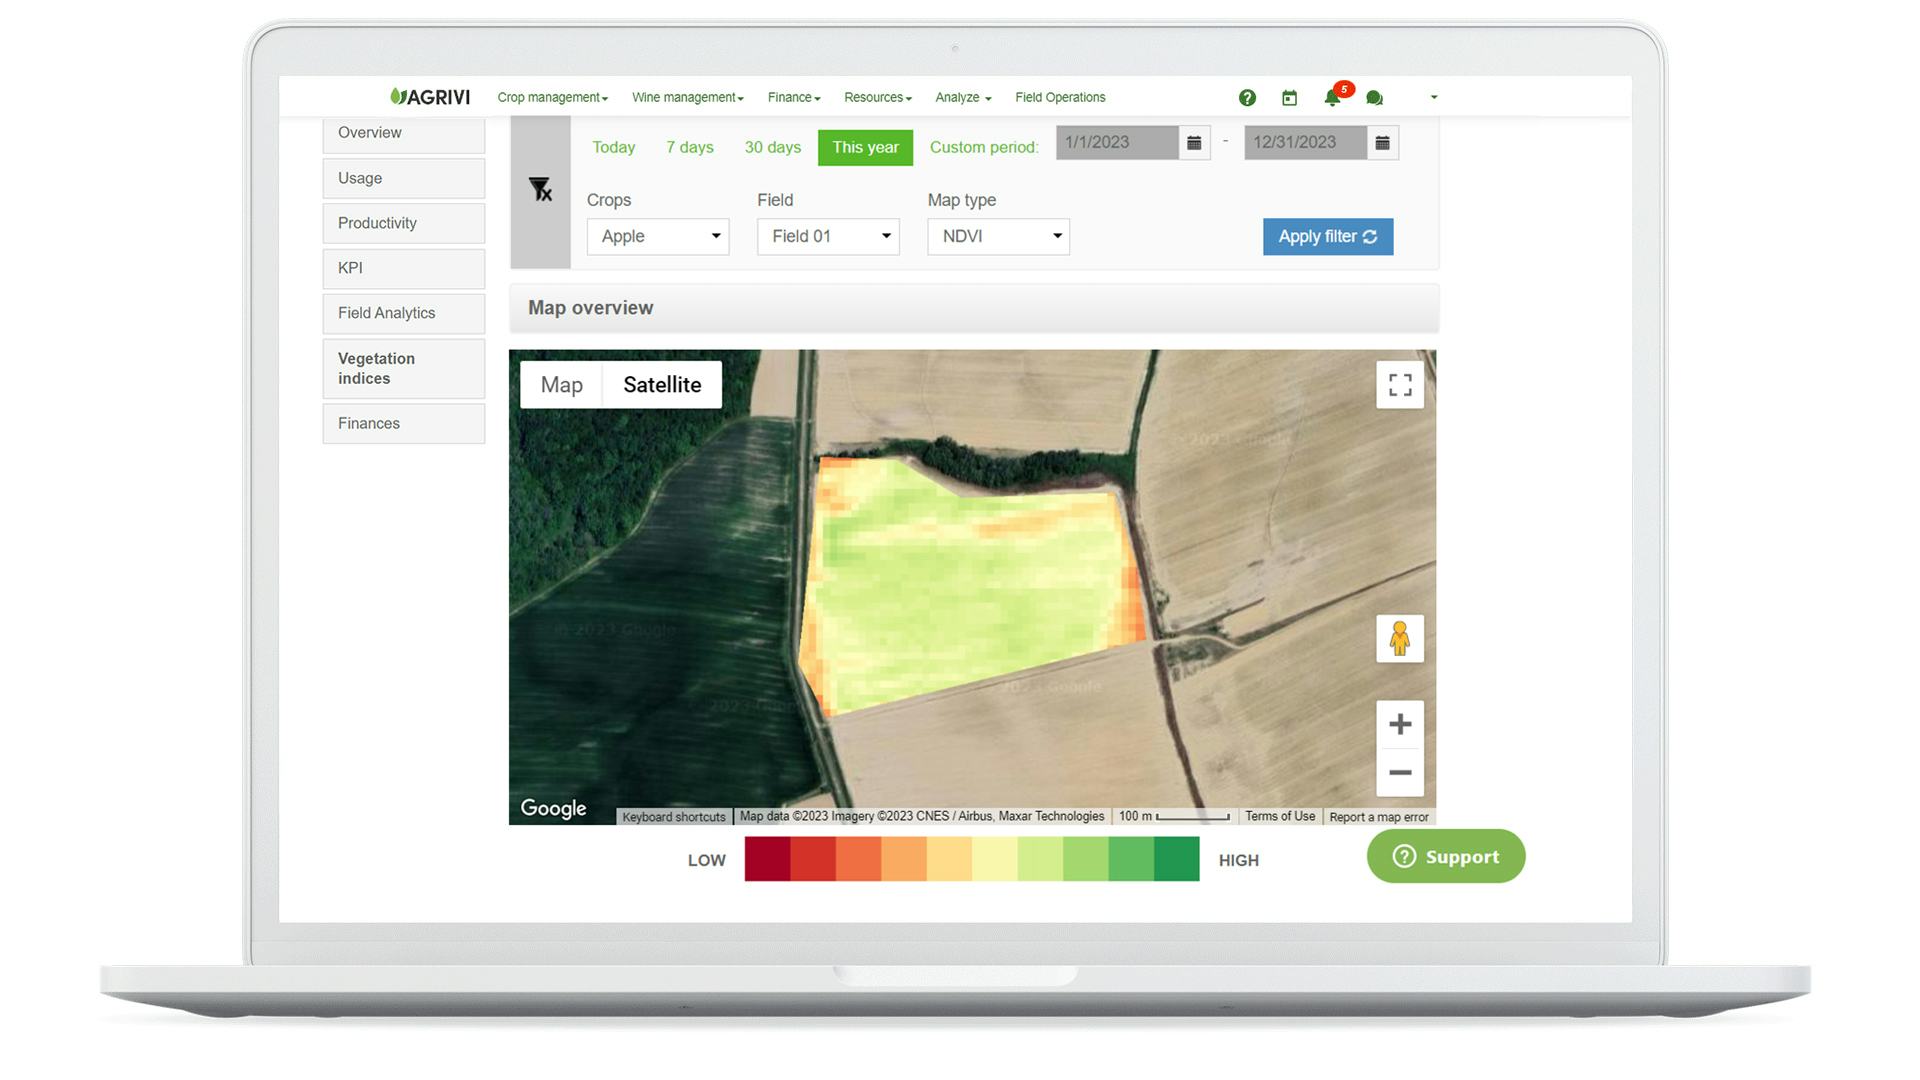Viewport: 1920px width, 1080px height.
Task: Click the dark red legend swatch
Action: pos(767,860)
